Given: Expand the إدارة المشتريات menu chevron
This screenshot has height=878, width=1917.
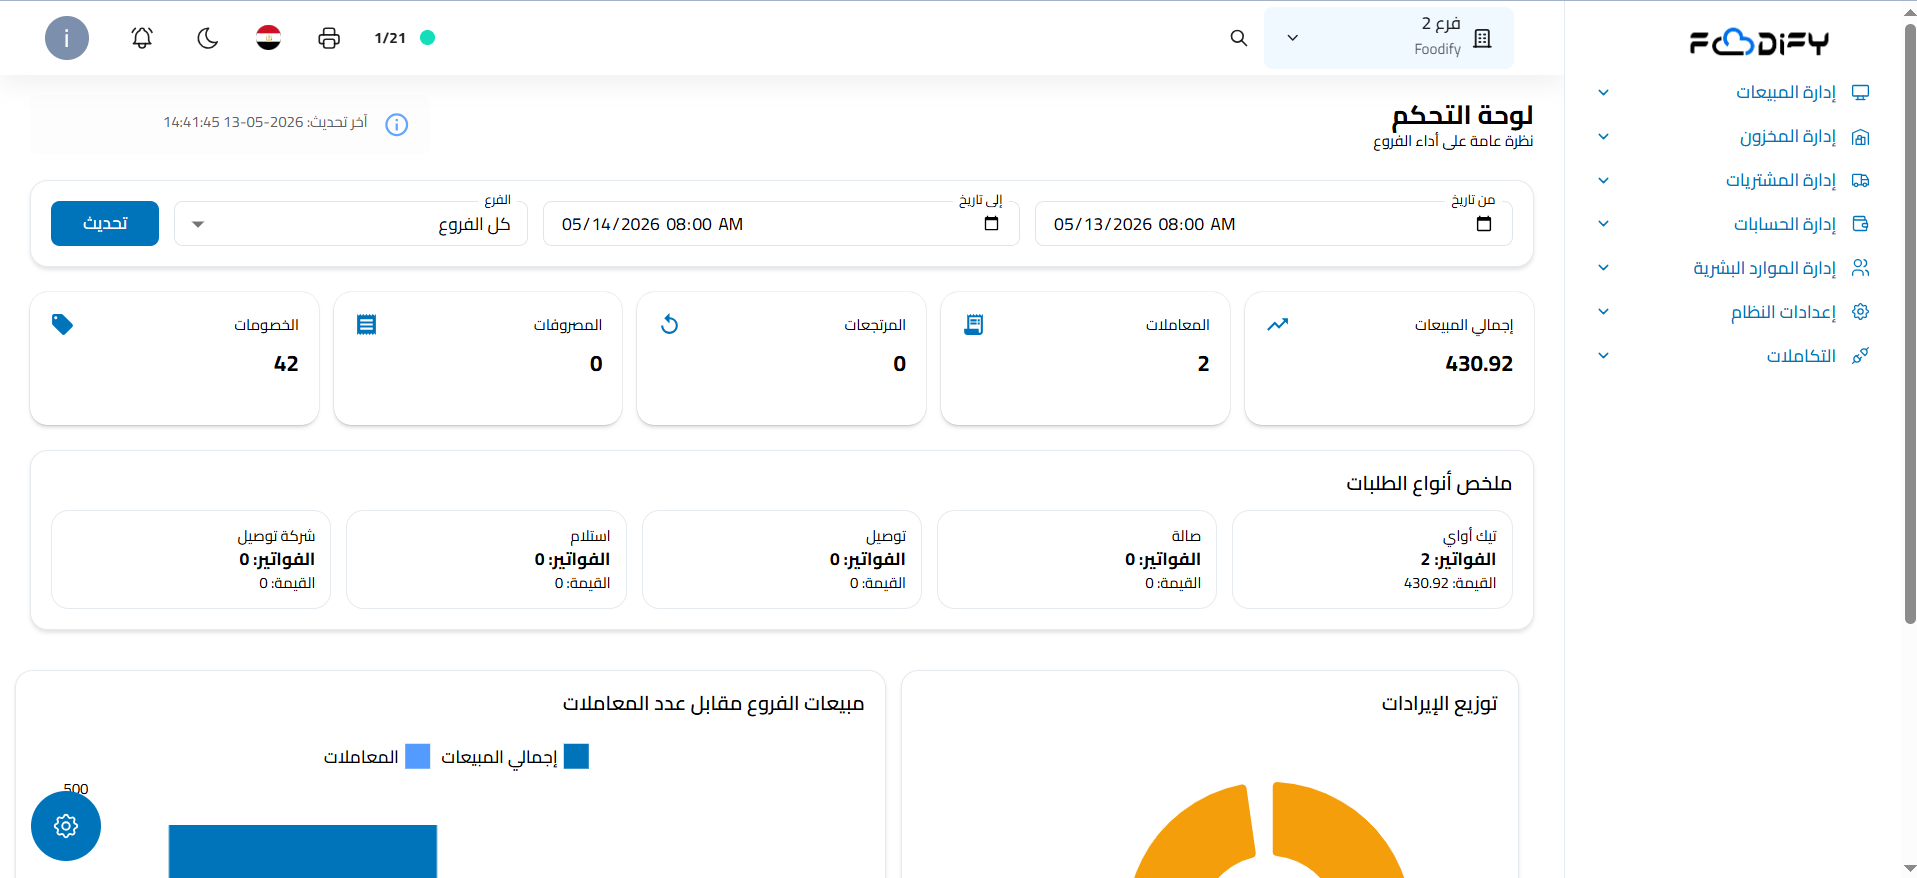Looking at the screenshot, I should click(1603, 181).
